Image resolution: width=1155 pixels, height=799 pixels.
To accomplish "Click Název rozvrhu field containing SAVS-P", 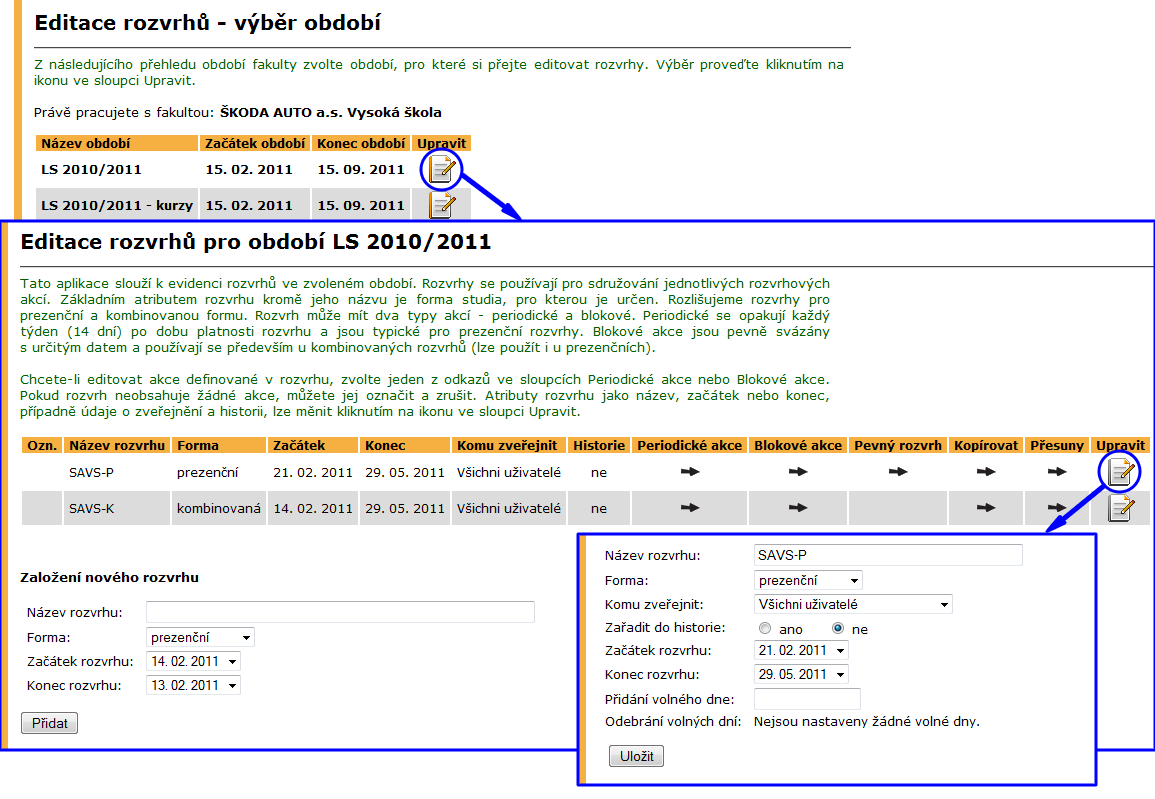I will coord(888,555).
